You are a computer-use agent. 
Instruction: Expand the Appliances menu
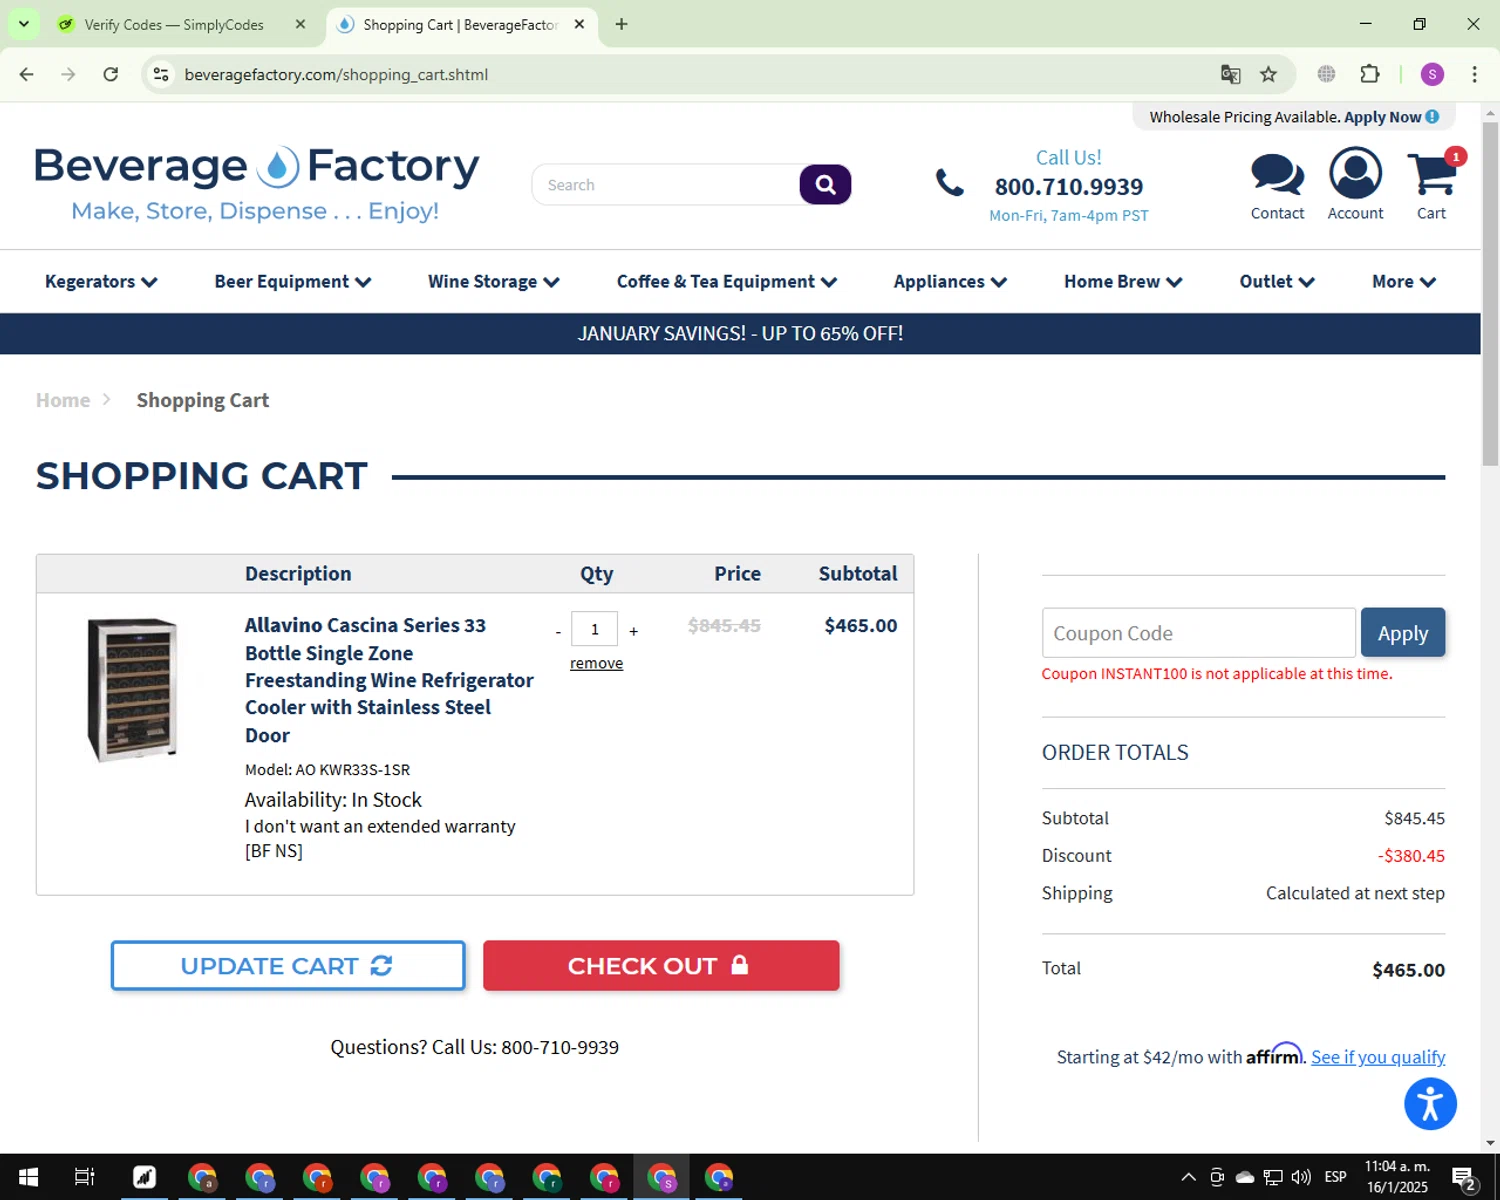[x=950, y=282]
